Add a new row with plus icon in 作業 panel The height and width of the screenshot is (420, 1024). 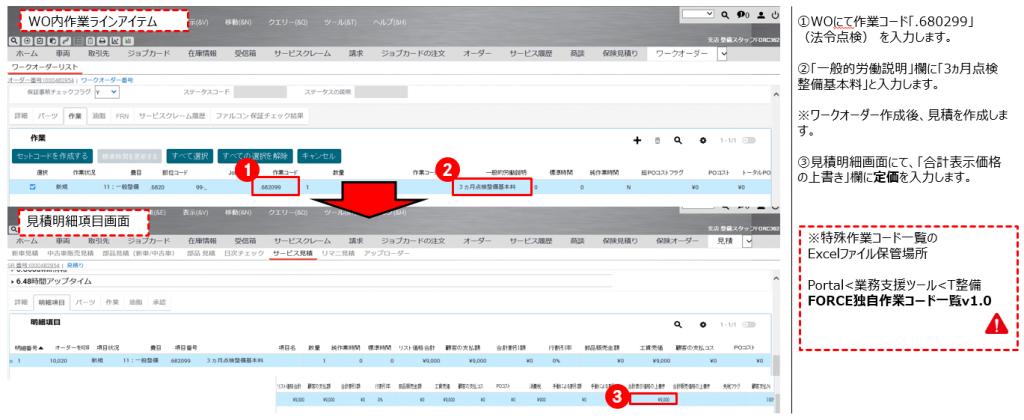pyautogui.click(x=638, y=141)
